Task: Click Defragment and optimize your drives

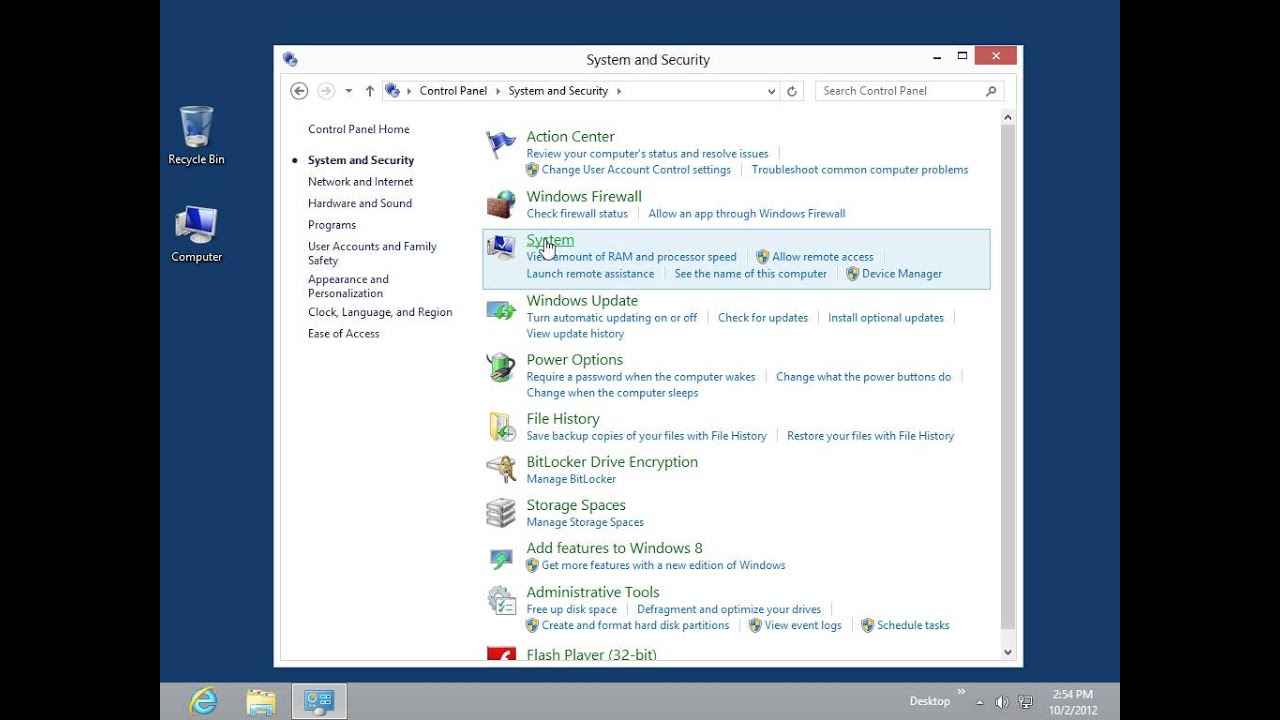Action: tap(729, 609)
